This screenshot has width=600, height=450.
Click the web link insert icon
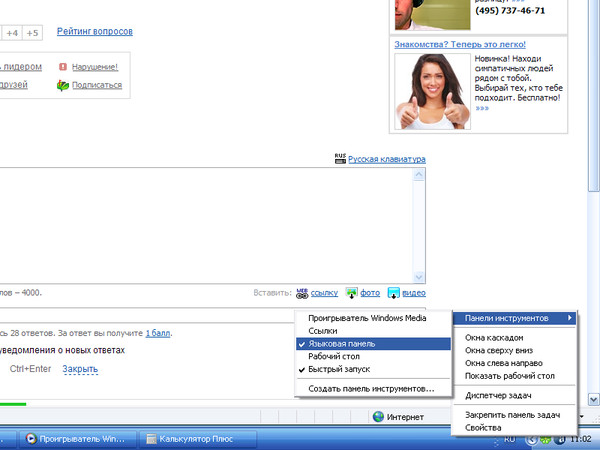click(x=302, y=293)
